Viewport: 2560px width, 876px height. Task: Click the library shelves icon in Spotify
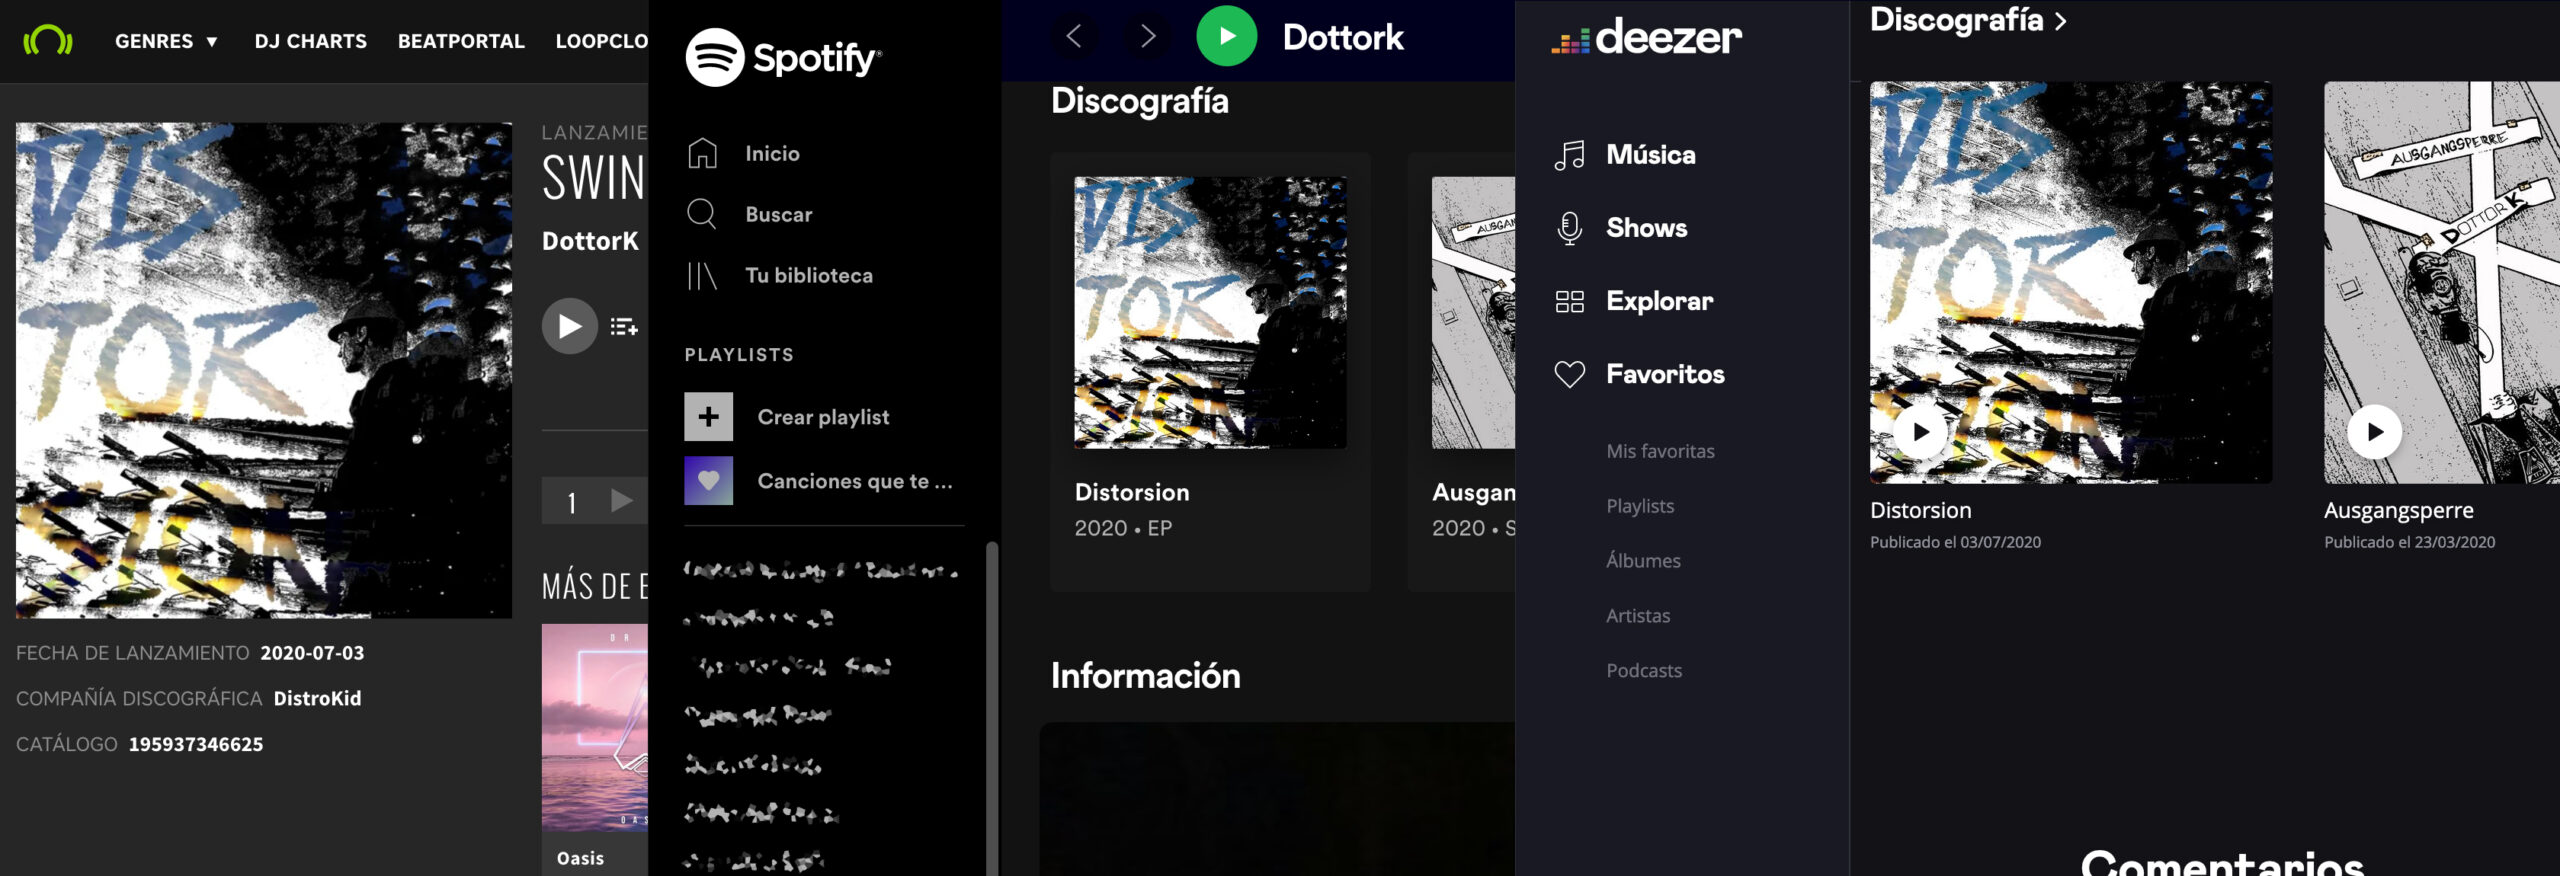point(702,275)
